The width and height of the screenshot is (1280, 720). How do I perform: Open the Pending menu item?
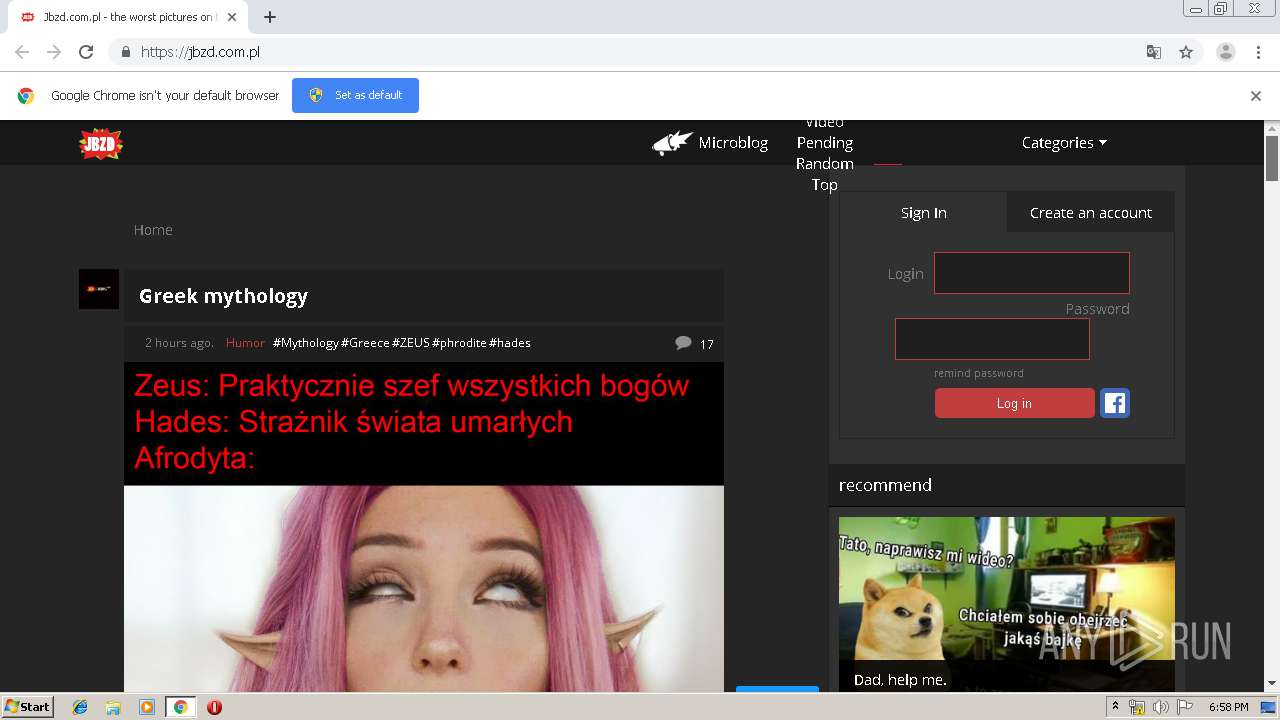825,143
